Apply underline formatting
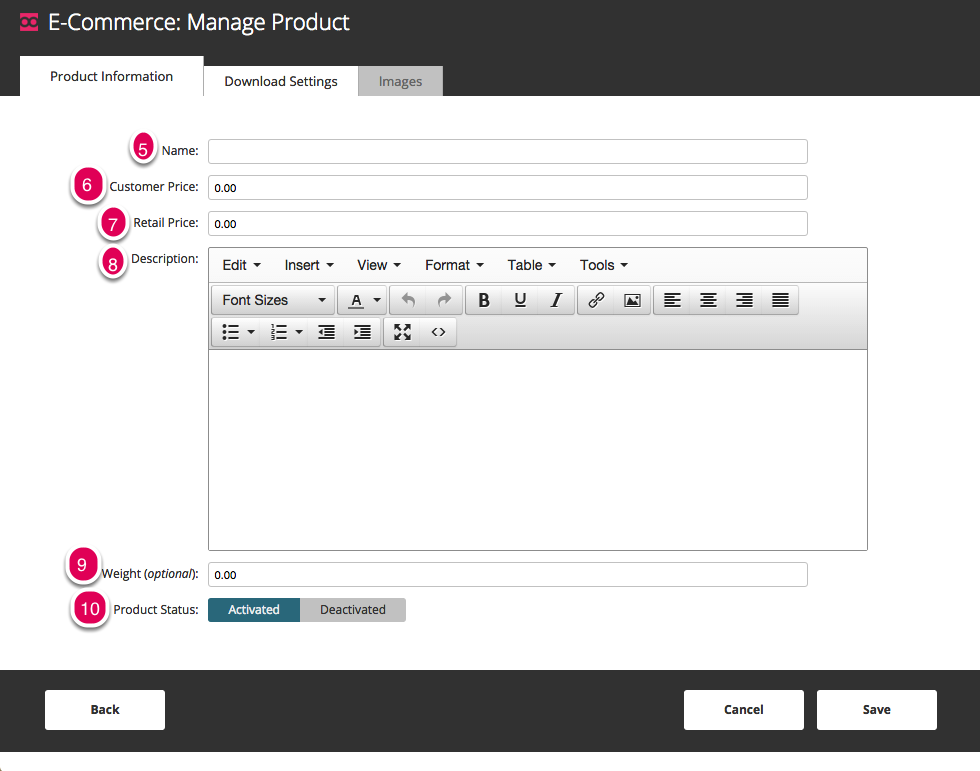This screenshot has height=771, width=980. pos(520,301)
